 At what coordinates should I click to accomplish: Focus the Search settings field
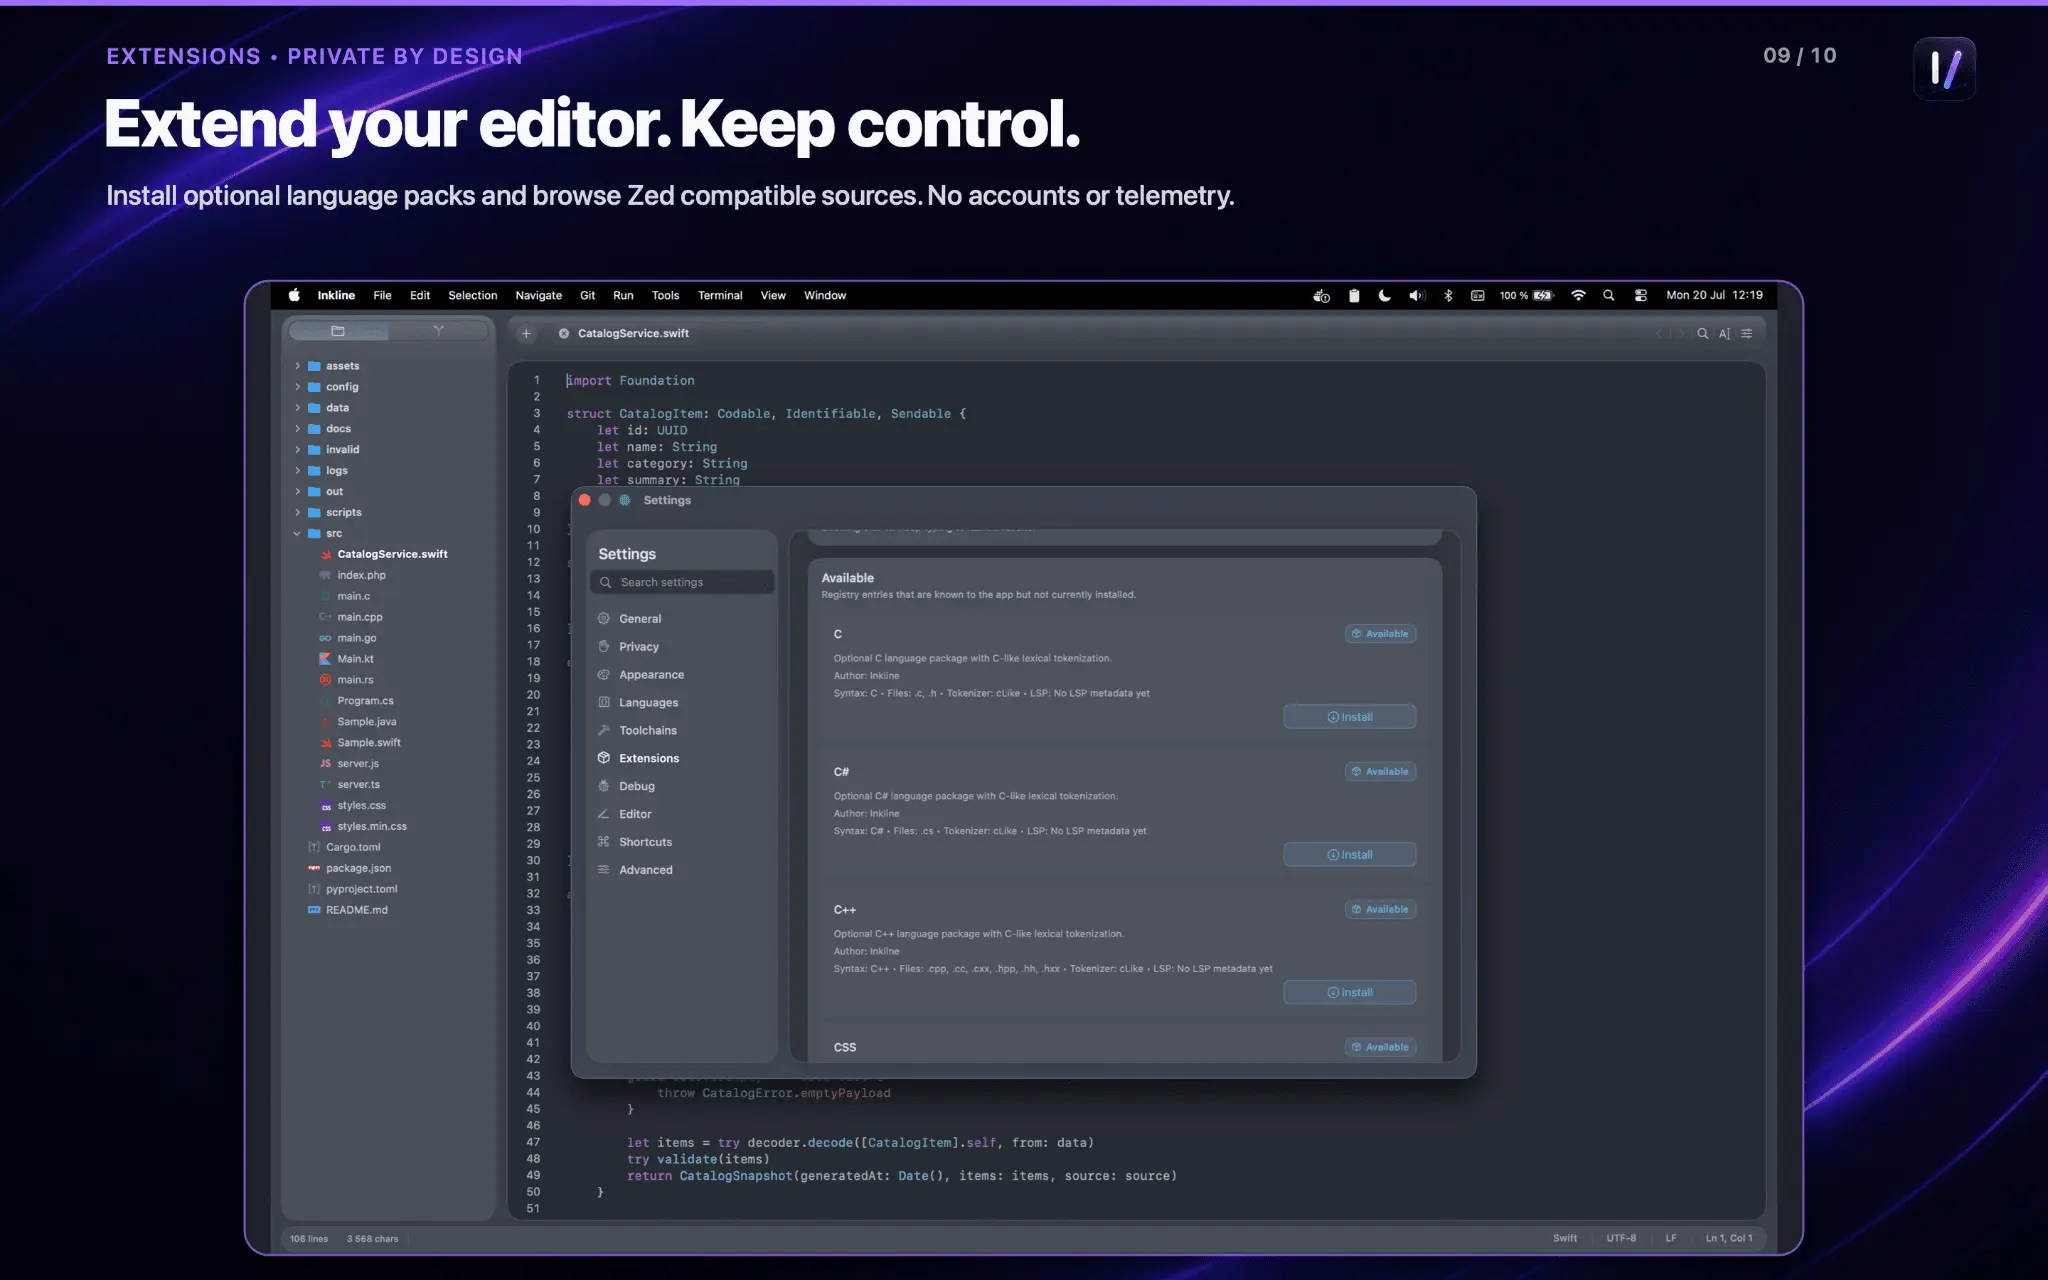(683, 582)
